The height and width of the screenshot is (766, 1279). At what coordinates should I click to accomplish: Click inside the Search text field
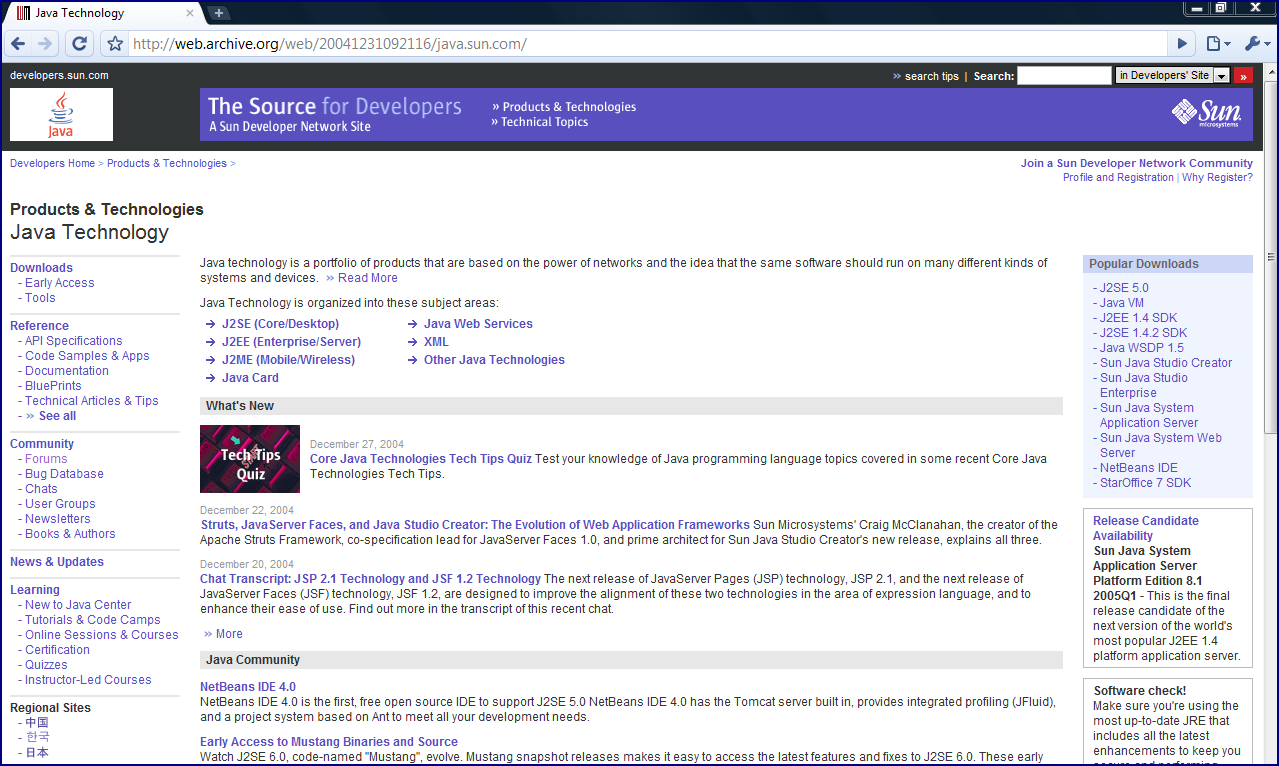click(1064, 75)
